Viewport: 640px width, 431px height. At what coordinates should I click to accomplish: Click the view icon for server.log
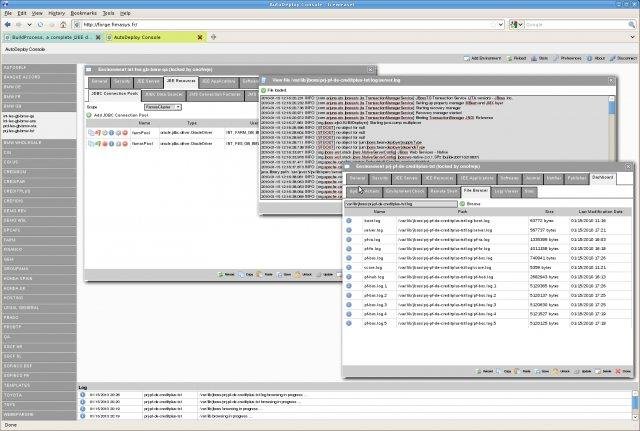[x=349, y=230]
